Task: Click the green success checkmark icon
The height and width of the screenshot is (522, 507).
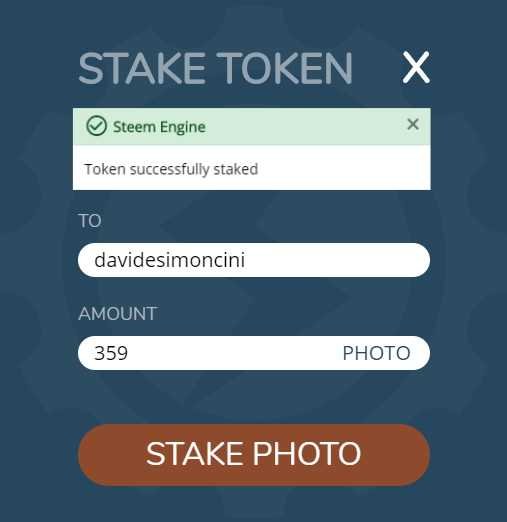Action: click(x=96, y=126)
